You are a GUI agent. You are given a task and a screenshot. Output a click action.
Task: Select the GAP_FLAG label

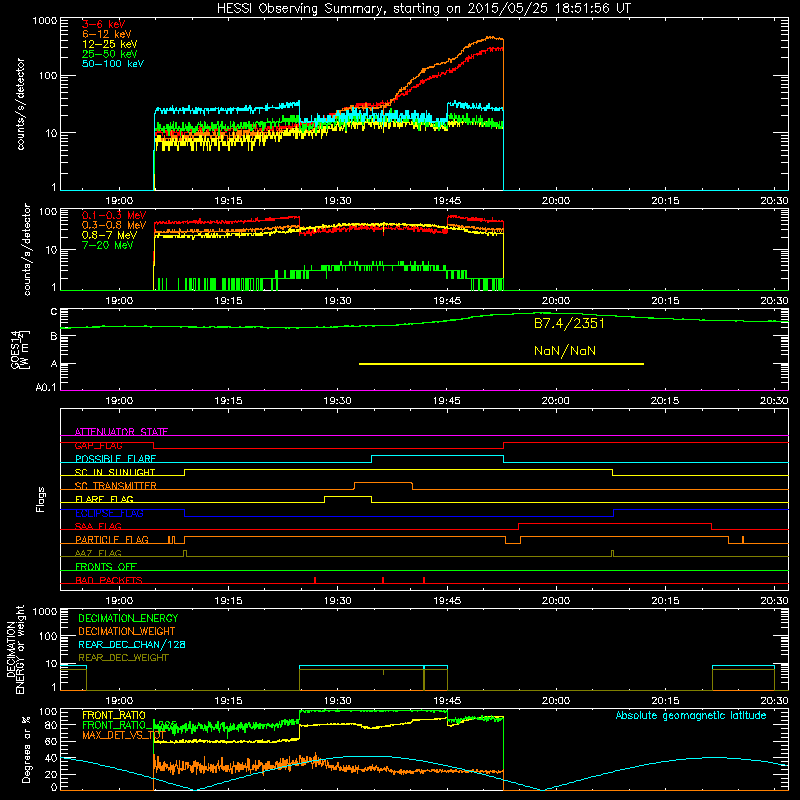98,445
